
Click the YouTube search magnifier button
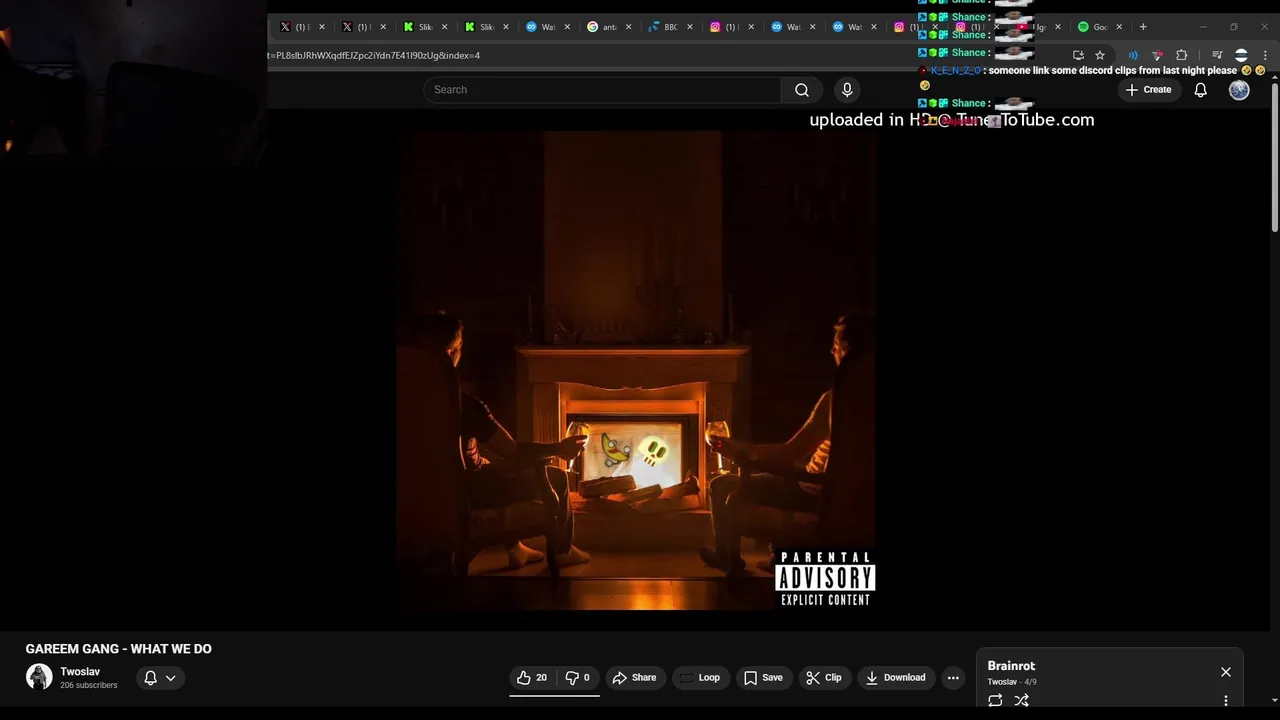pyautogui.click(x=801, y=90)
